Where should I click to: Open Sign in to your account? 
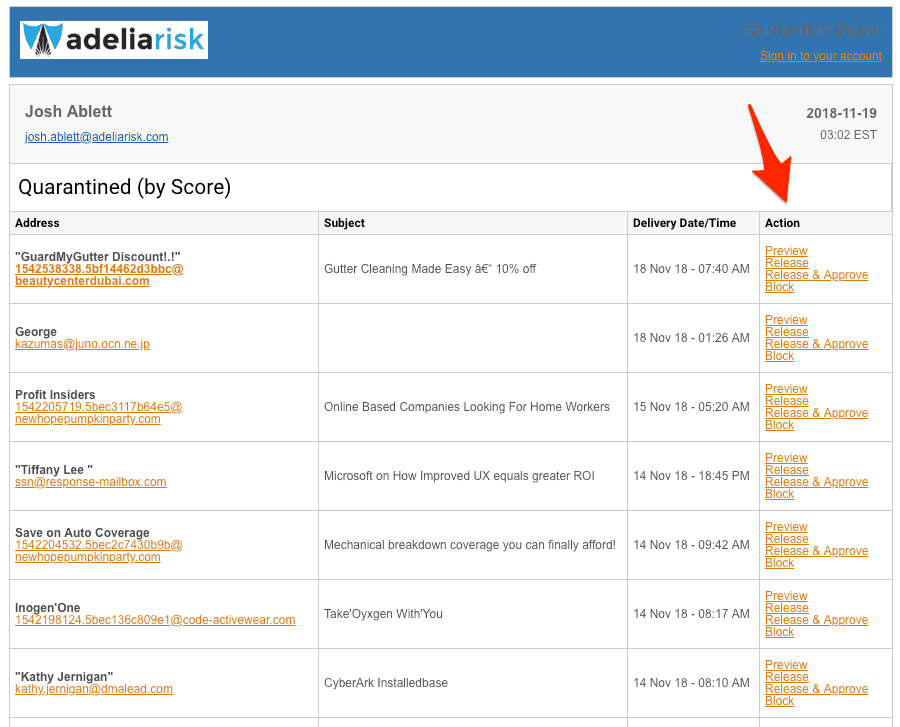820,55
